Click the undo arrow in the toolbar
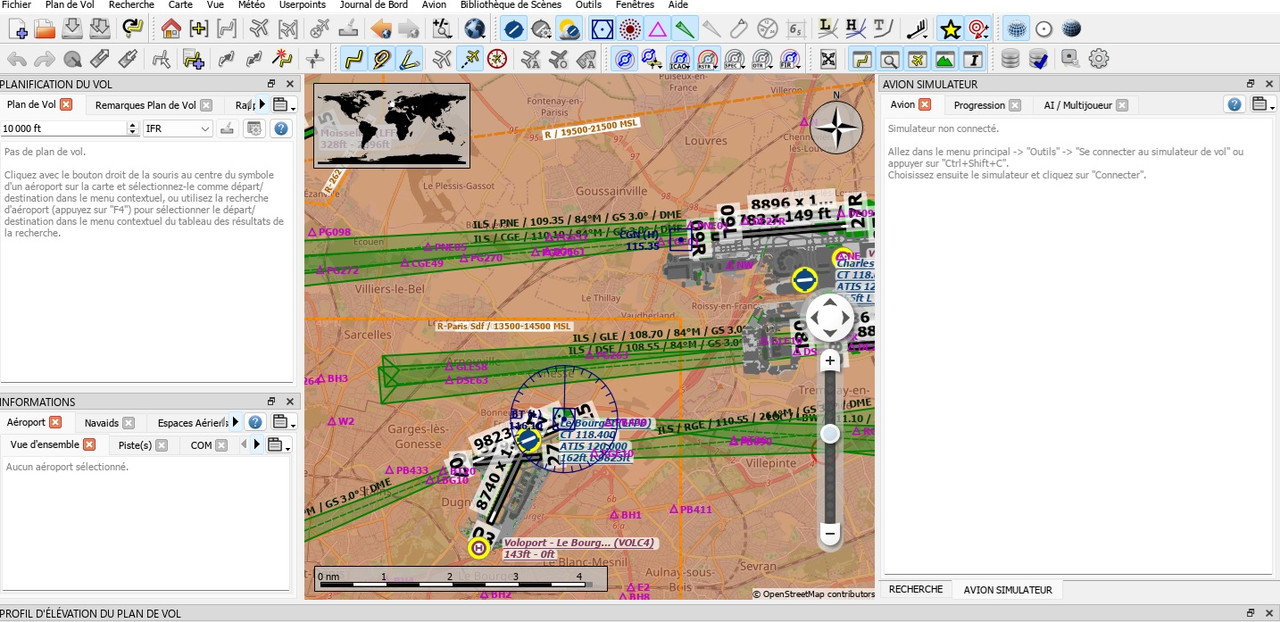 pyautogui.click(x=17, y=59)
